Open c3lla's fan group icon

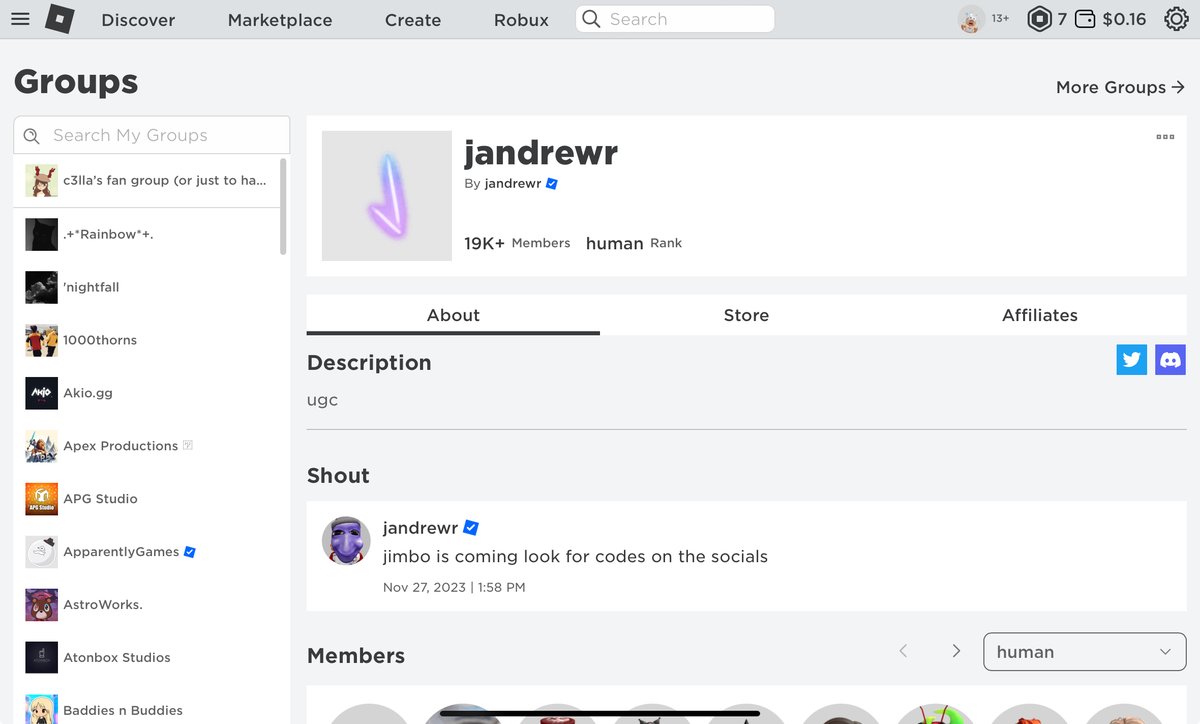coord(41,181)
